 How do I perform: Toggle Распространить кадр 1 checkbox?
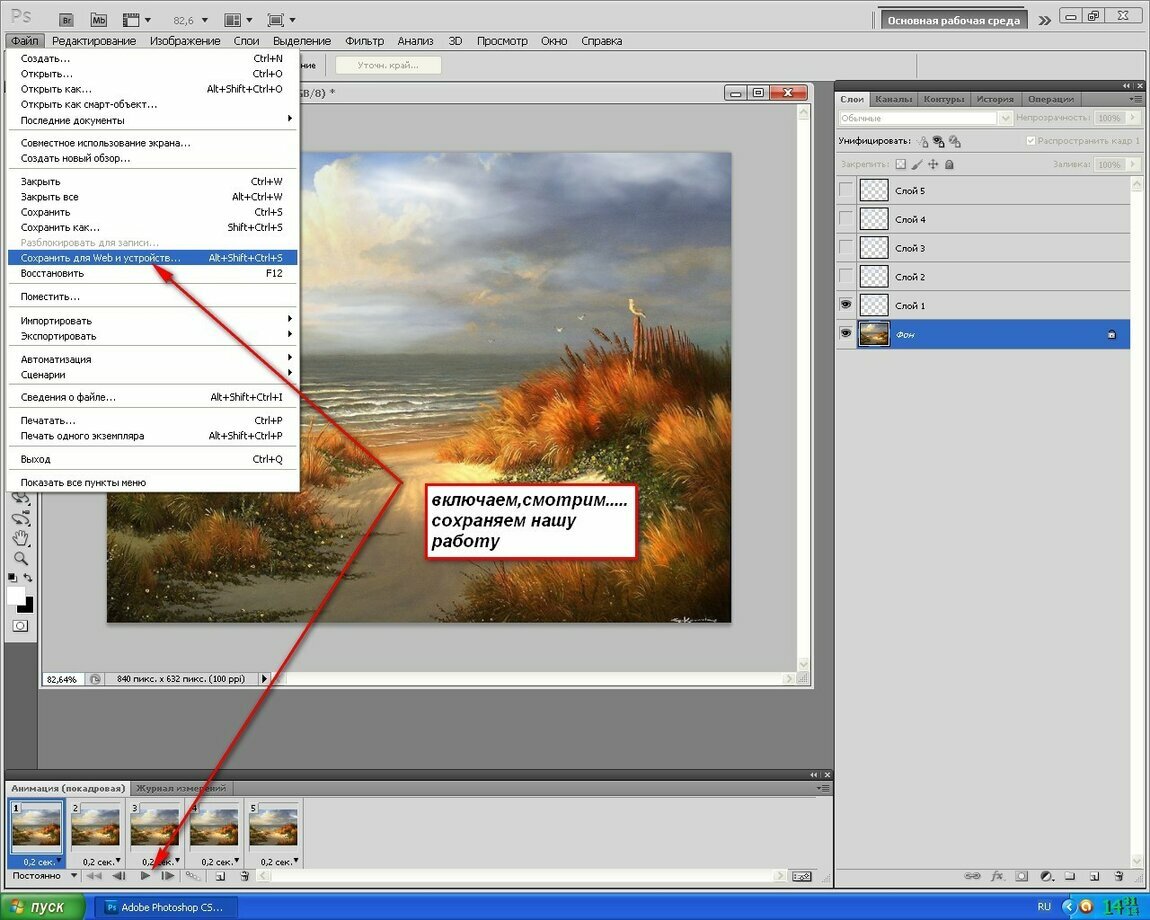pos(1030,140)
